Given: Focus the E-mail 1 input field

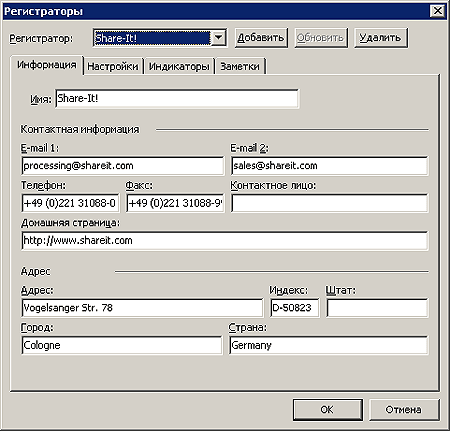Looking at the screenshot, I should (x=122, y=166).
